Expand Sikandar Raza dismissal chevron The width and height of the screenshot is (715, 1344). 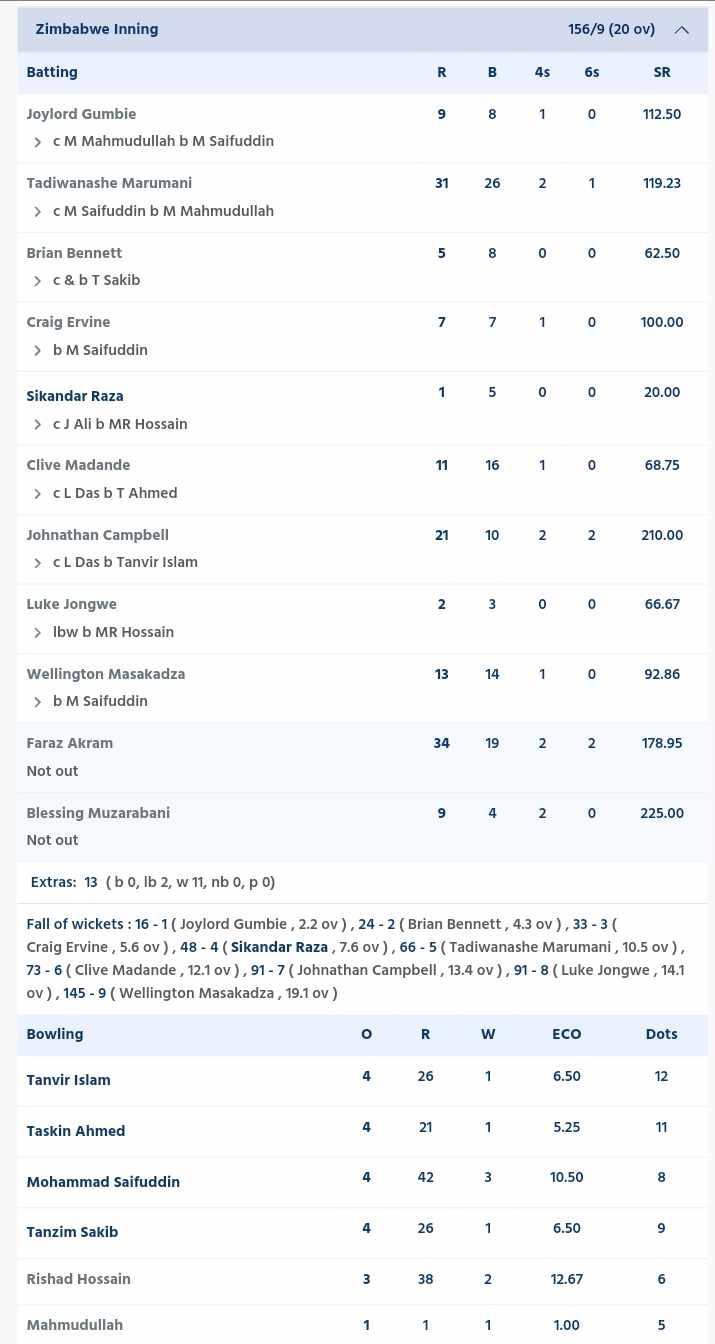38,425
